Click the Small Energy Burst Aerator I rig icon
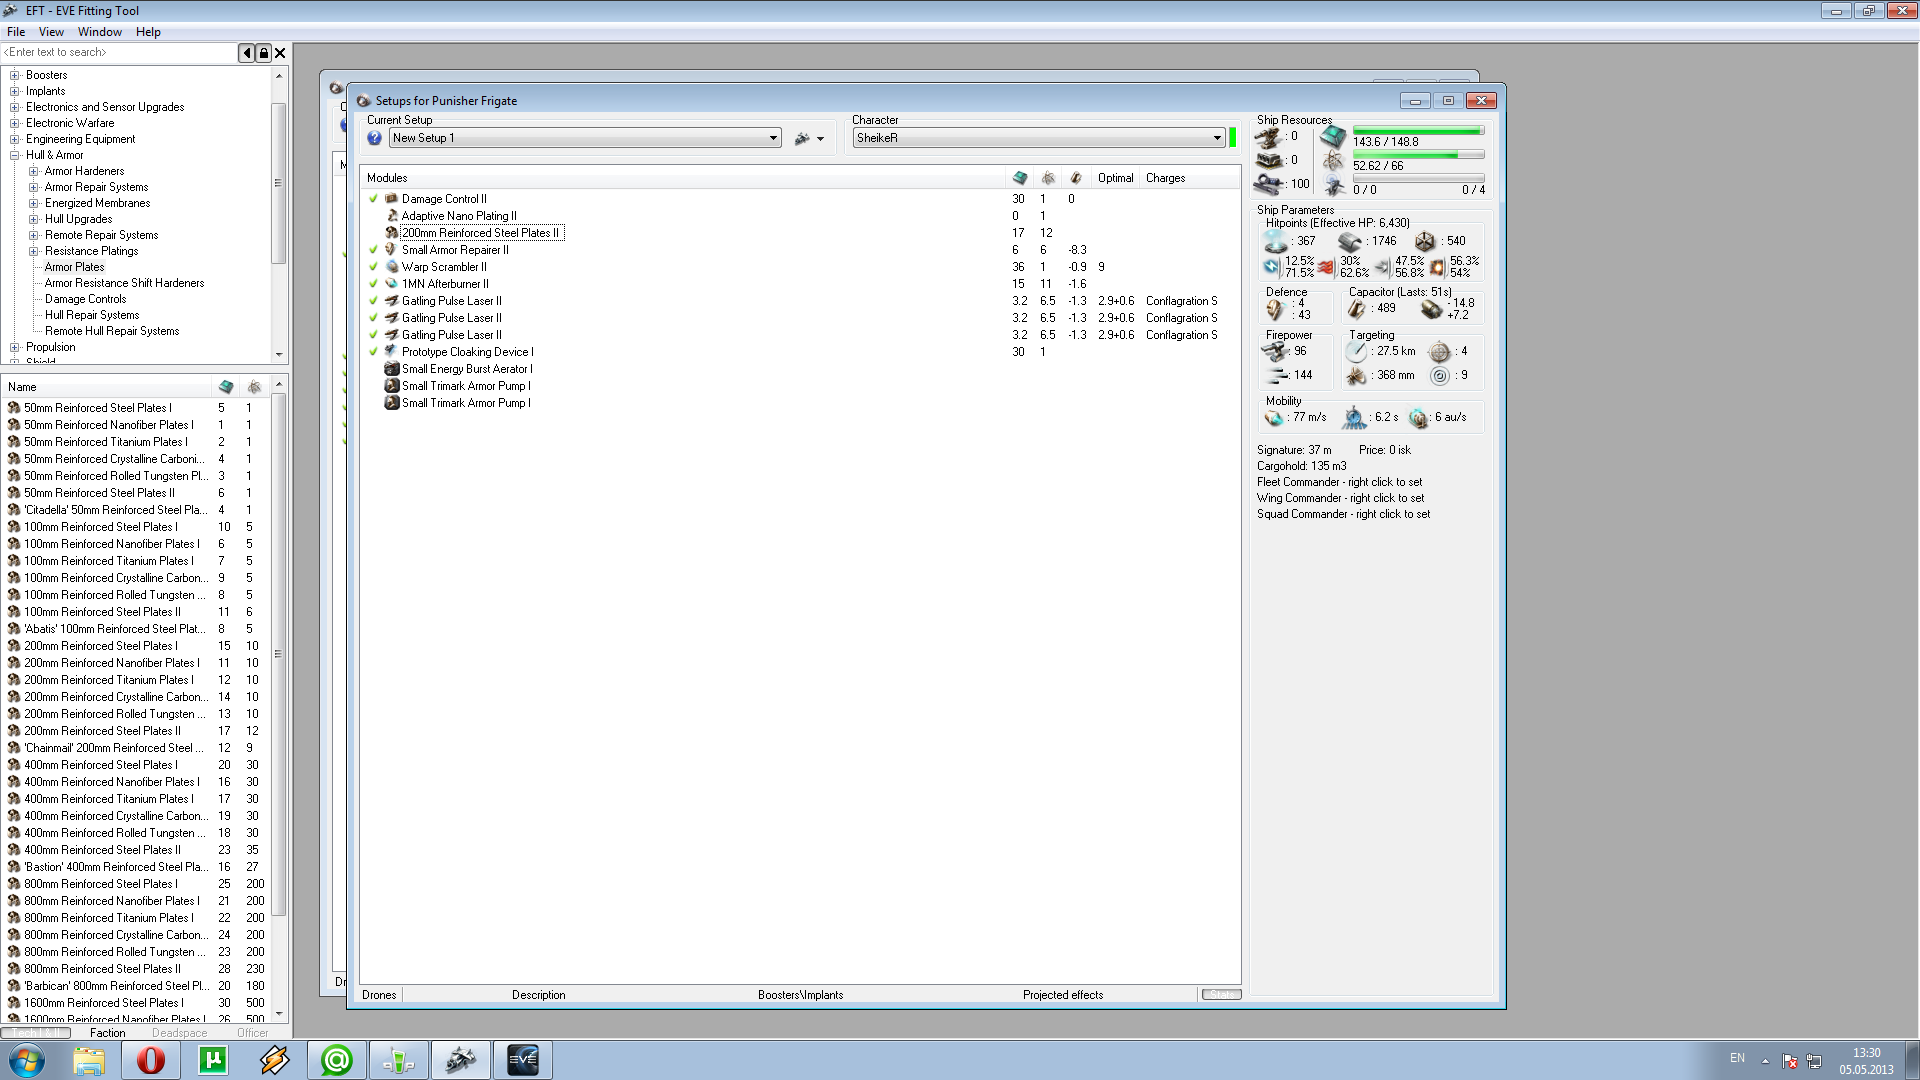 (392, 369)
